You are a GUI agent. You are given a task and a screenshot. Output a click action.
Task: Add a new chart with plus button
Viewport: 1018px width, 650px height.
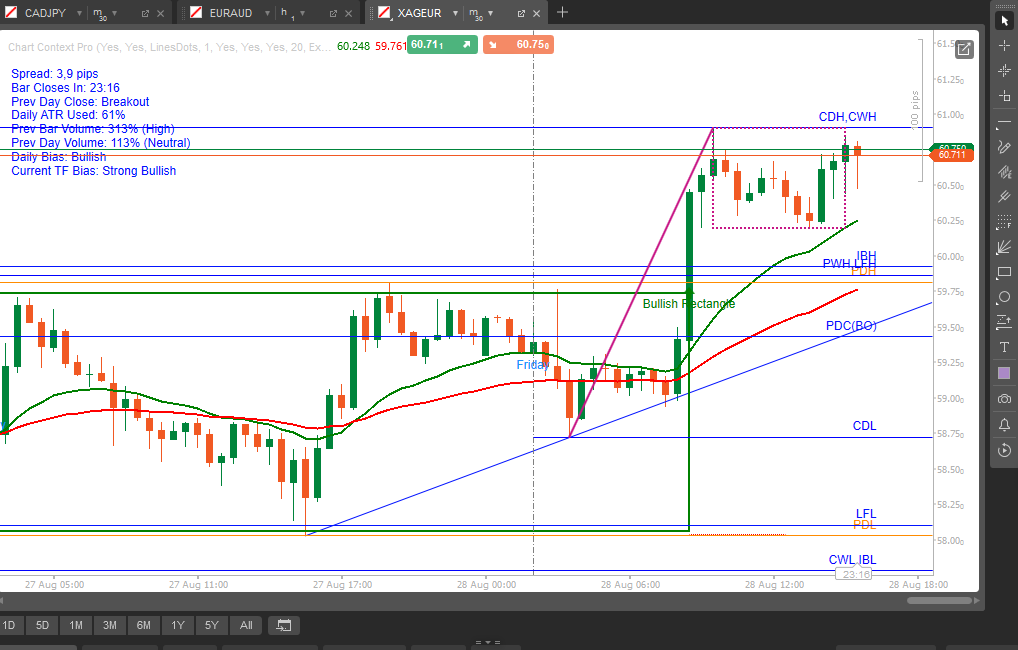562,12
